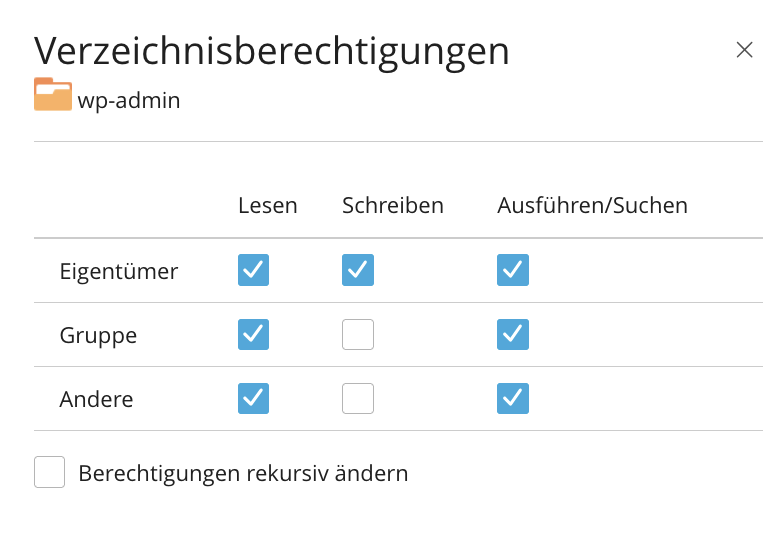Click the Verzeichnisberechtigungen dialog title
The height and width of the screenshot is (536, 768).
[271, 51]
